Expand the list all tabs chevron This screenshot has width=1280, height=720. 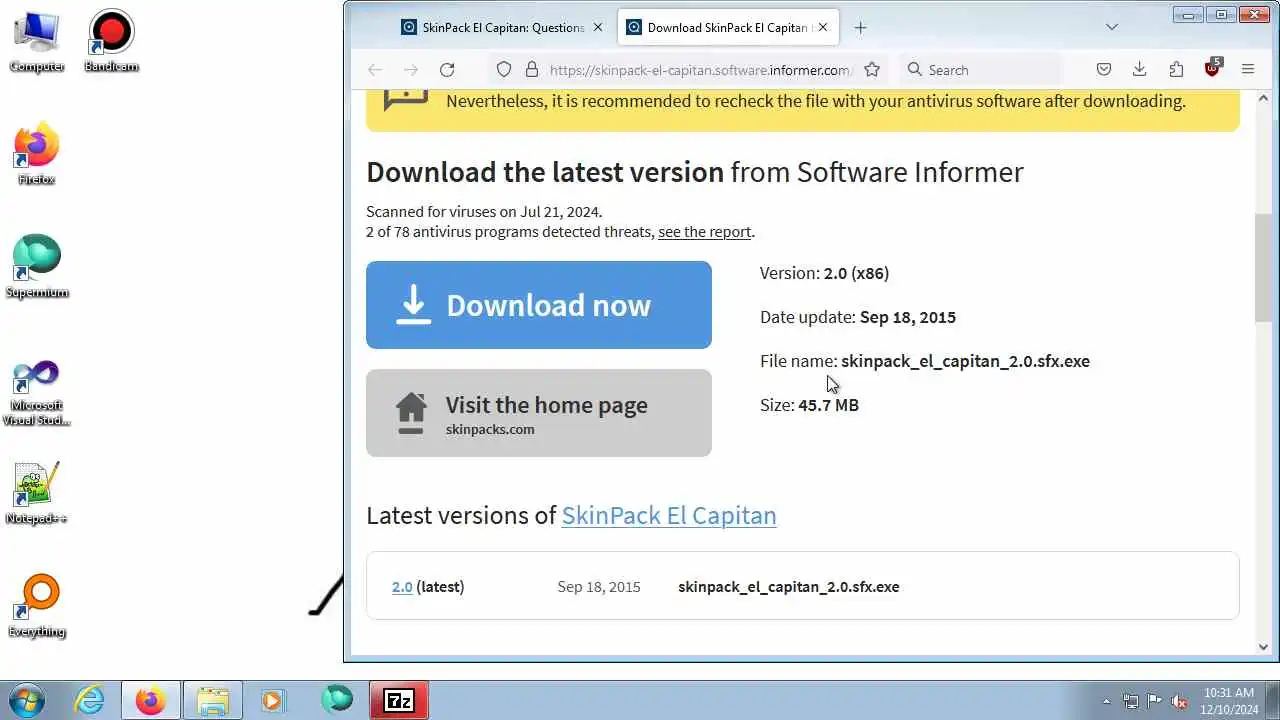point(1112,27)
